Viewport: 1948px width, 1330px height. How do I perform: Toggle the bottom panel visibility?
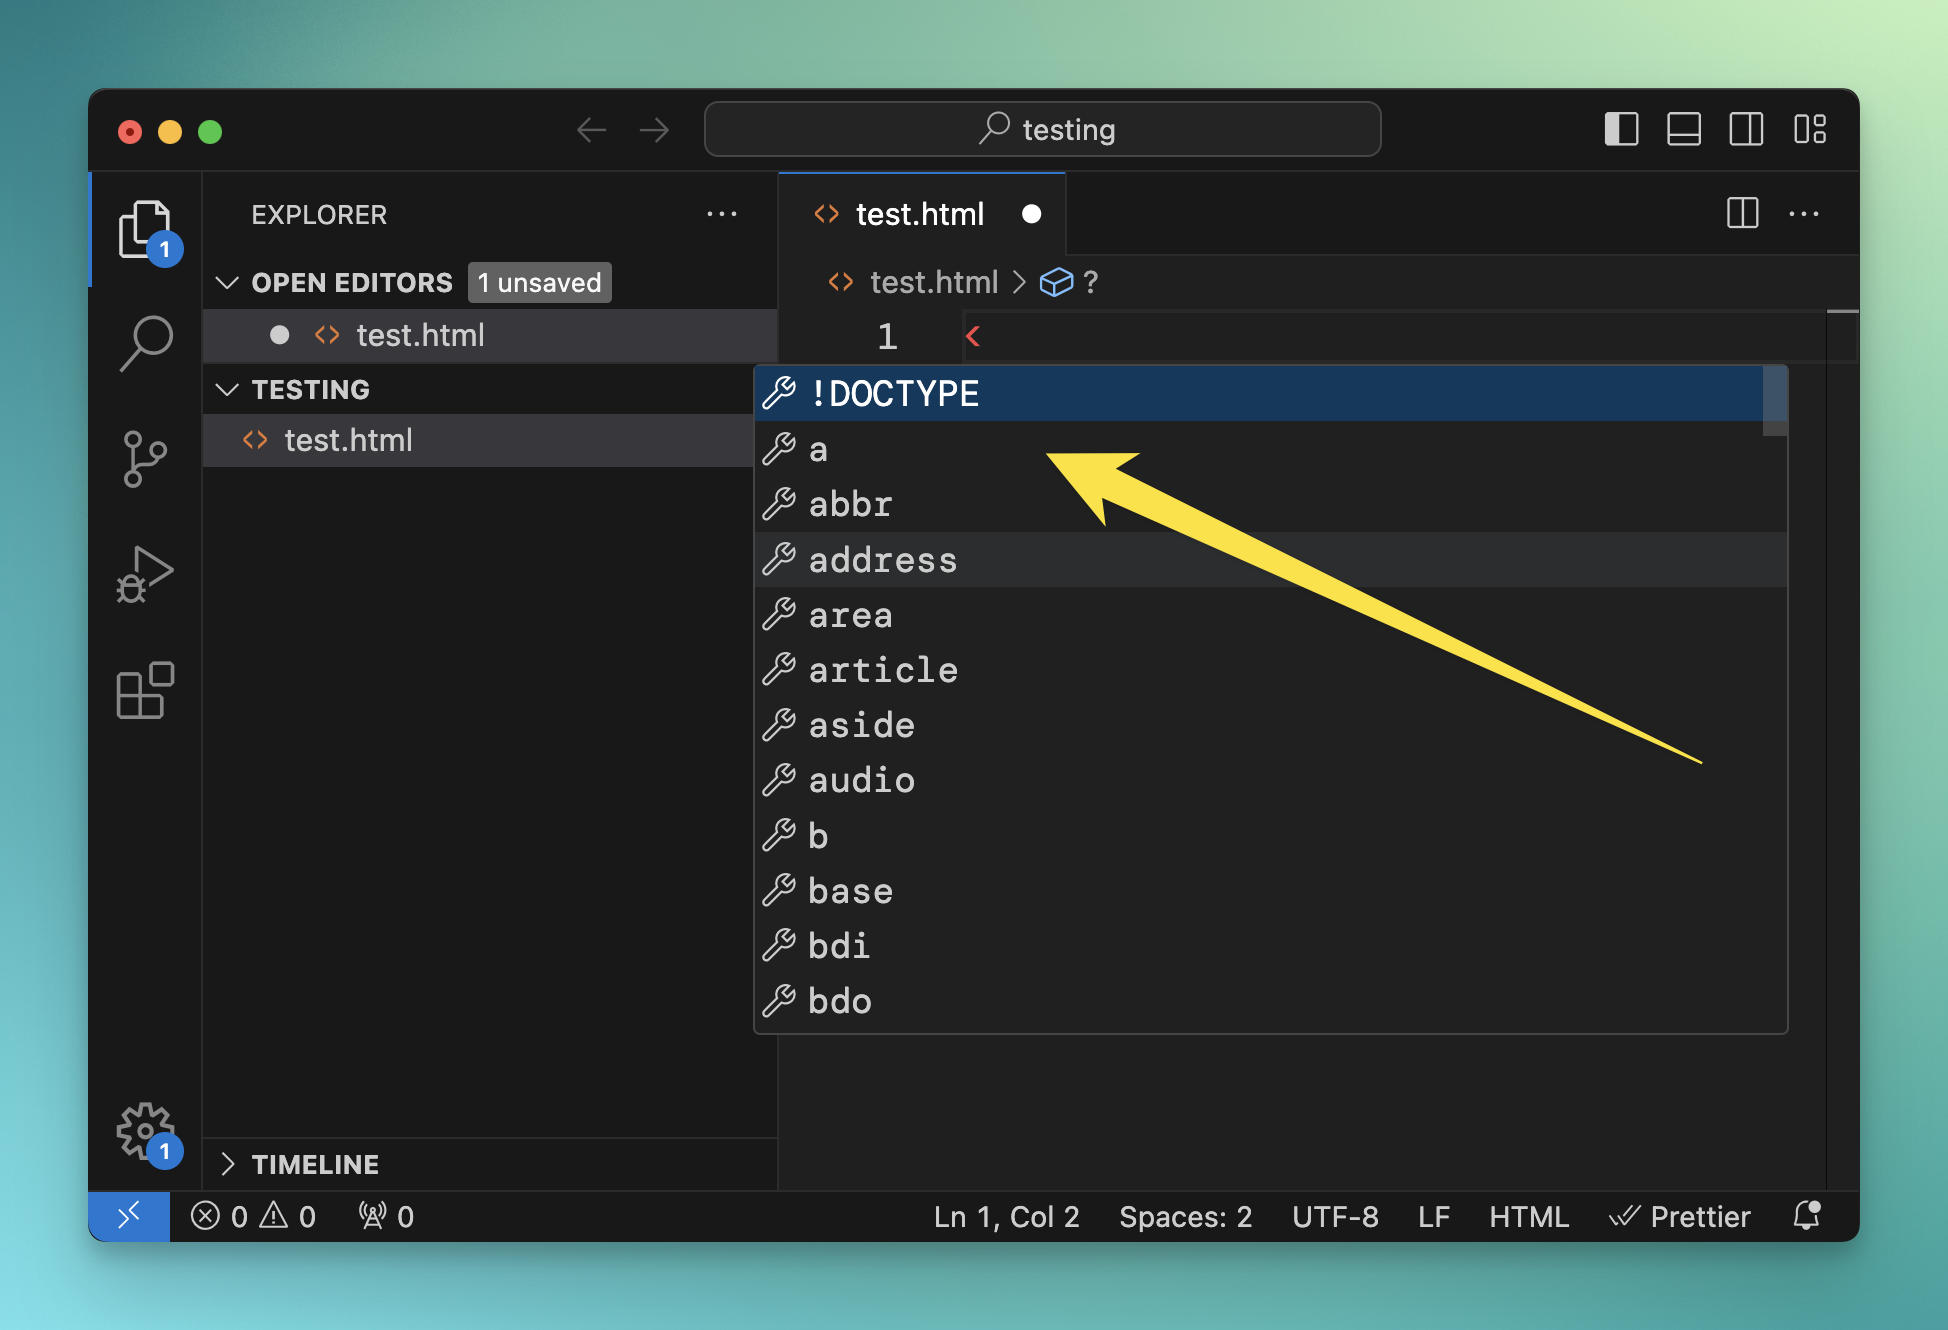1684,130
